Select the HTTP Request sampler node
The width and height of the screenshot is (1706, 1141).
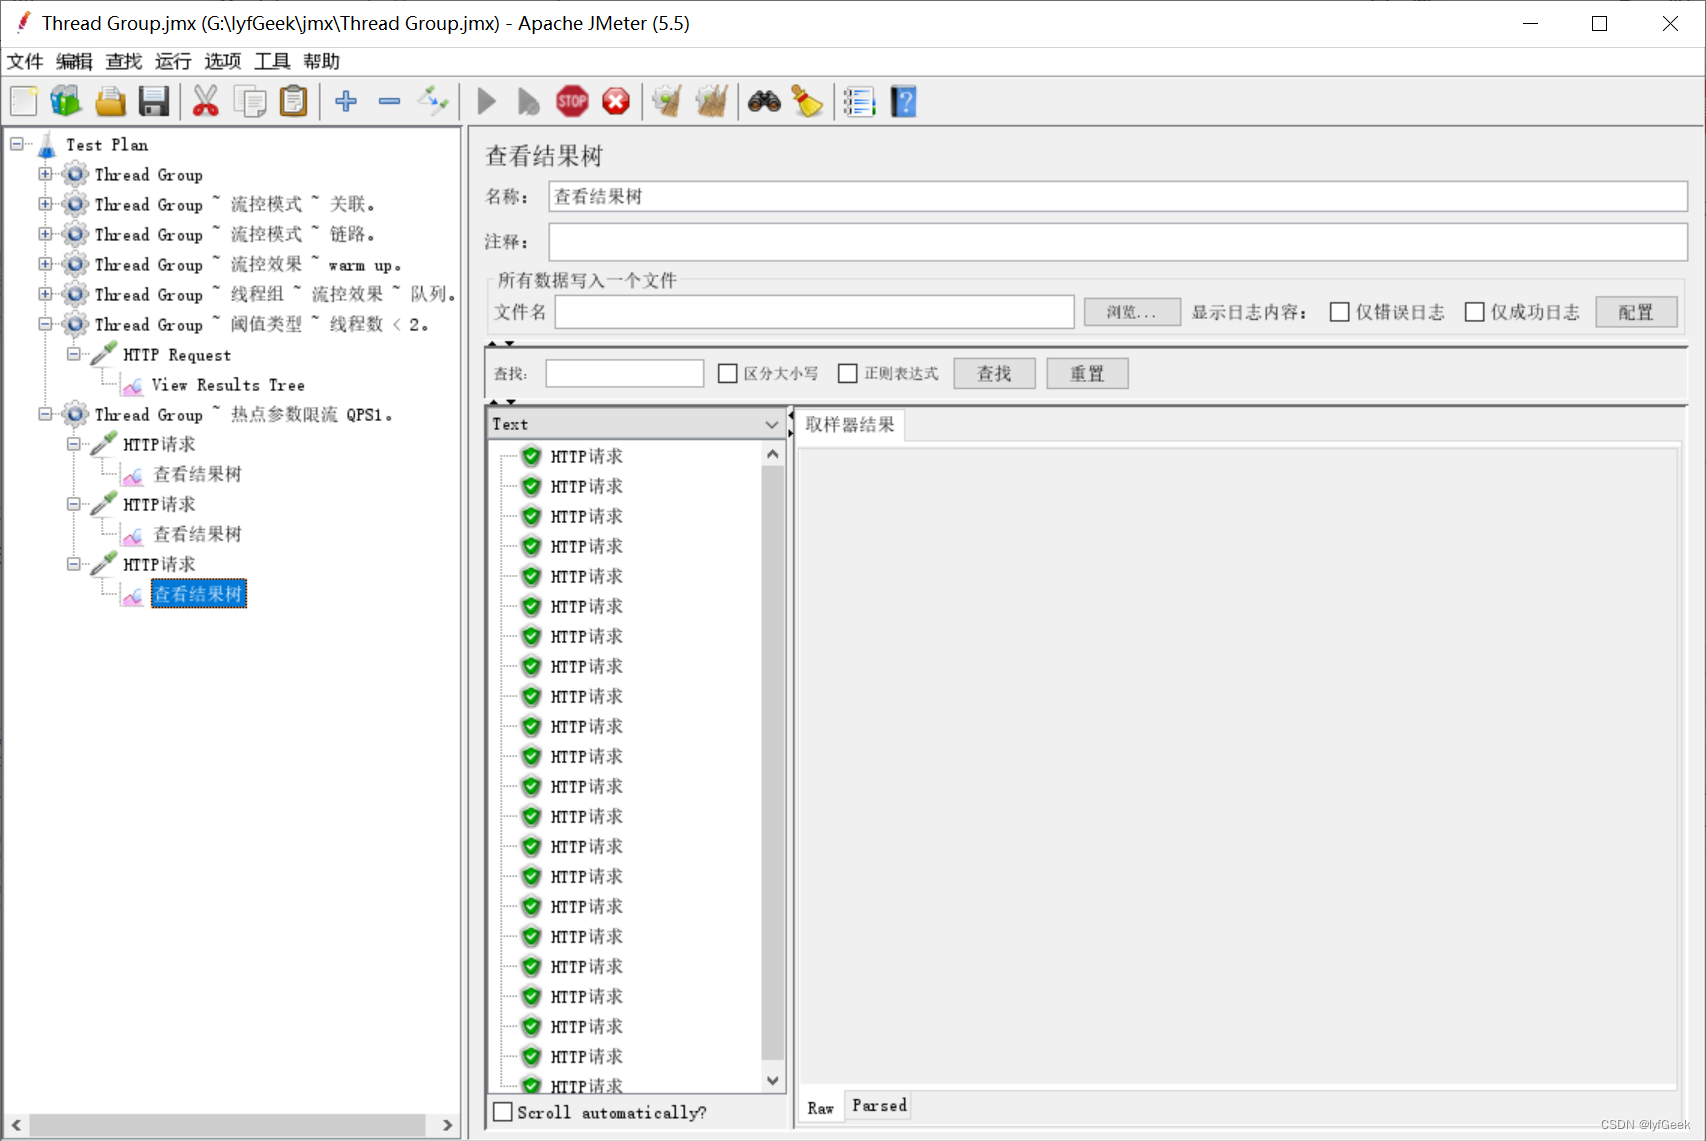177,355
